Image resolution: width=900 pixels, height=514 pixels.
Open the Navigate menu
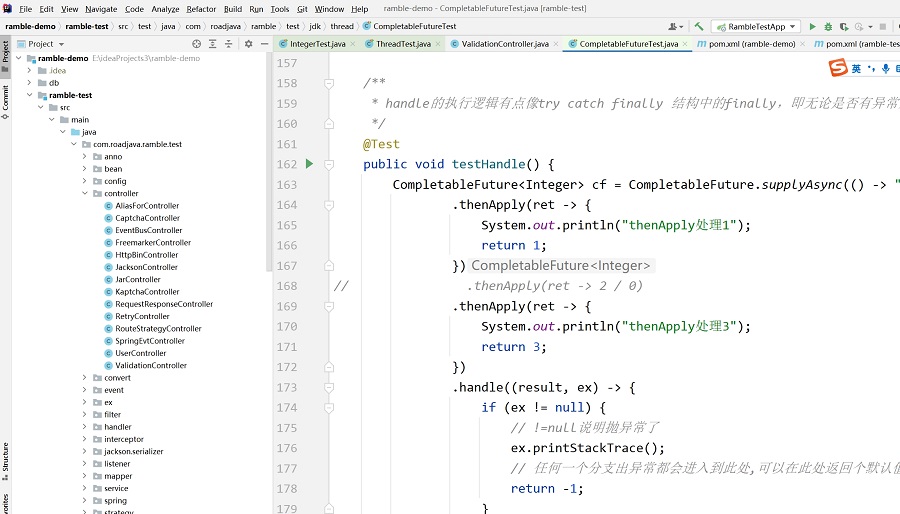click(x=101, y=9)
